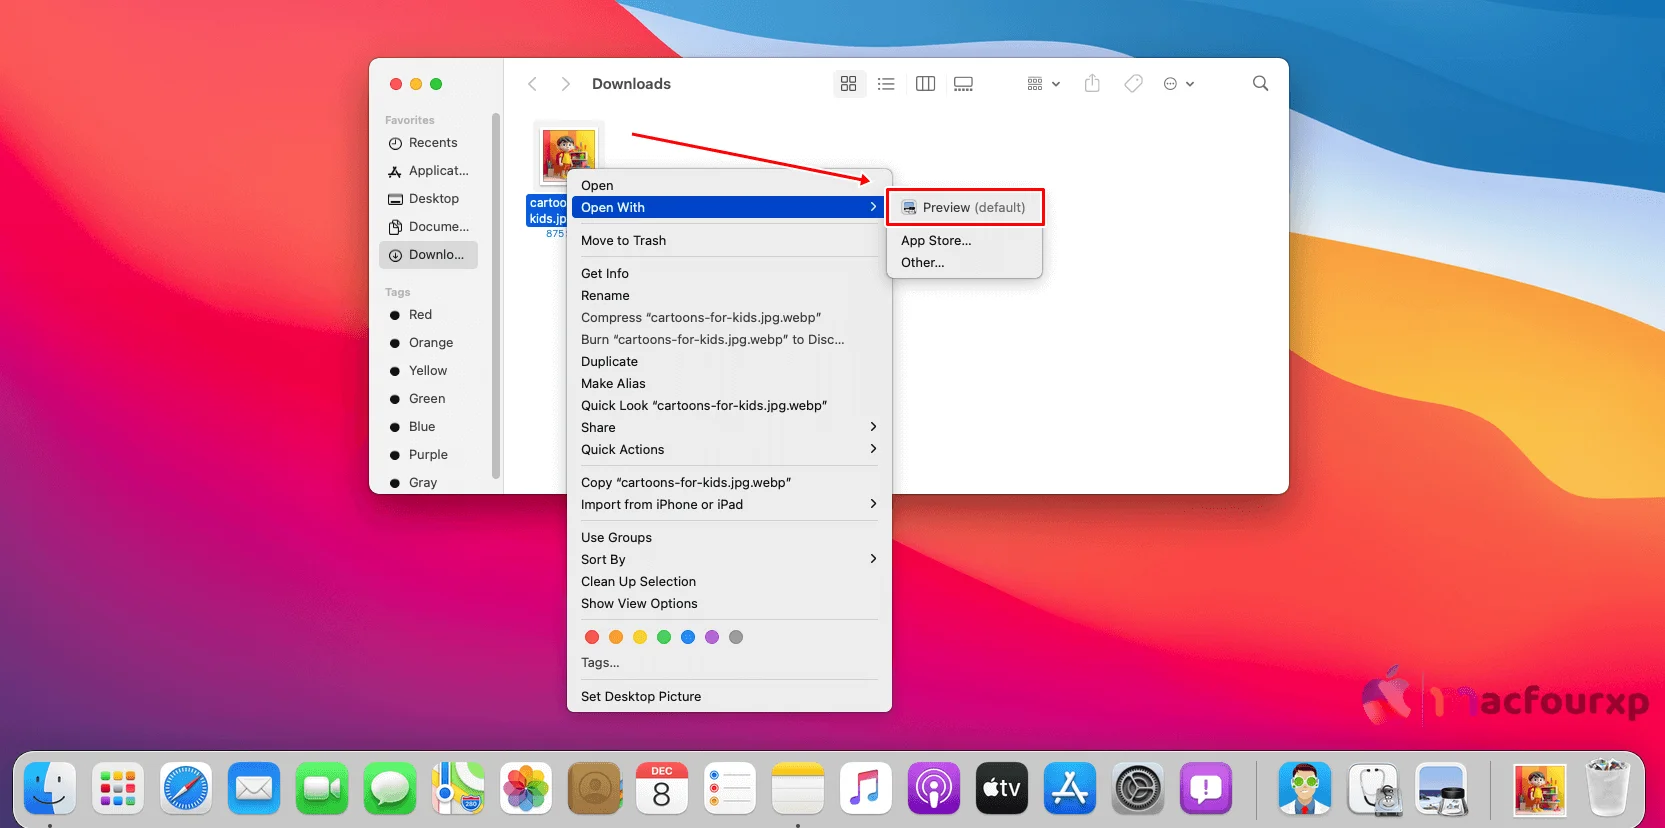Expand the Open With submenu
1665x828 pixels.
coord(729,207)
